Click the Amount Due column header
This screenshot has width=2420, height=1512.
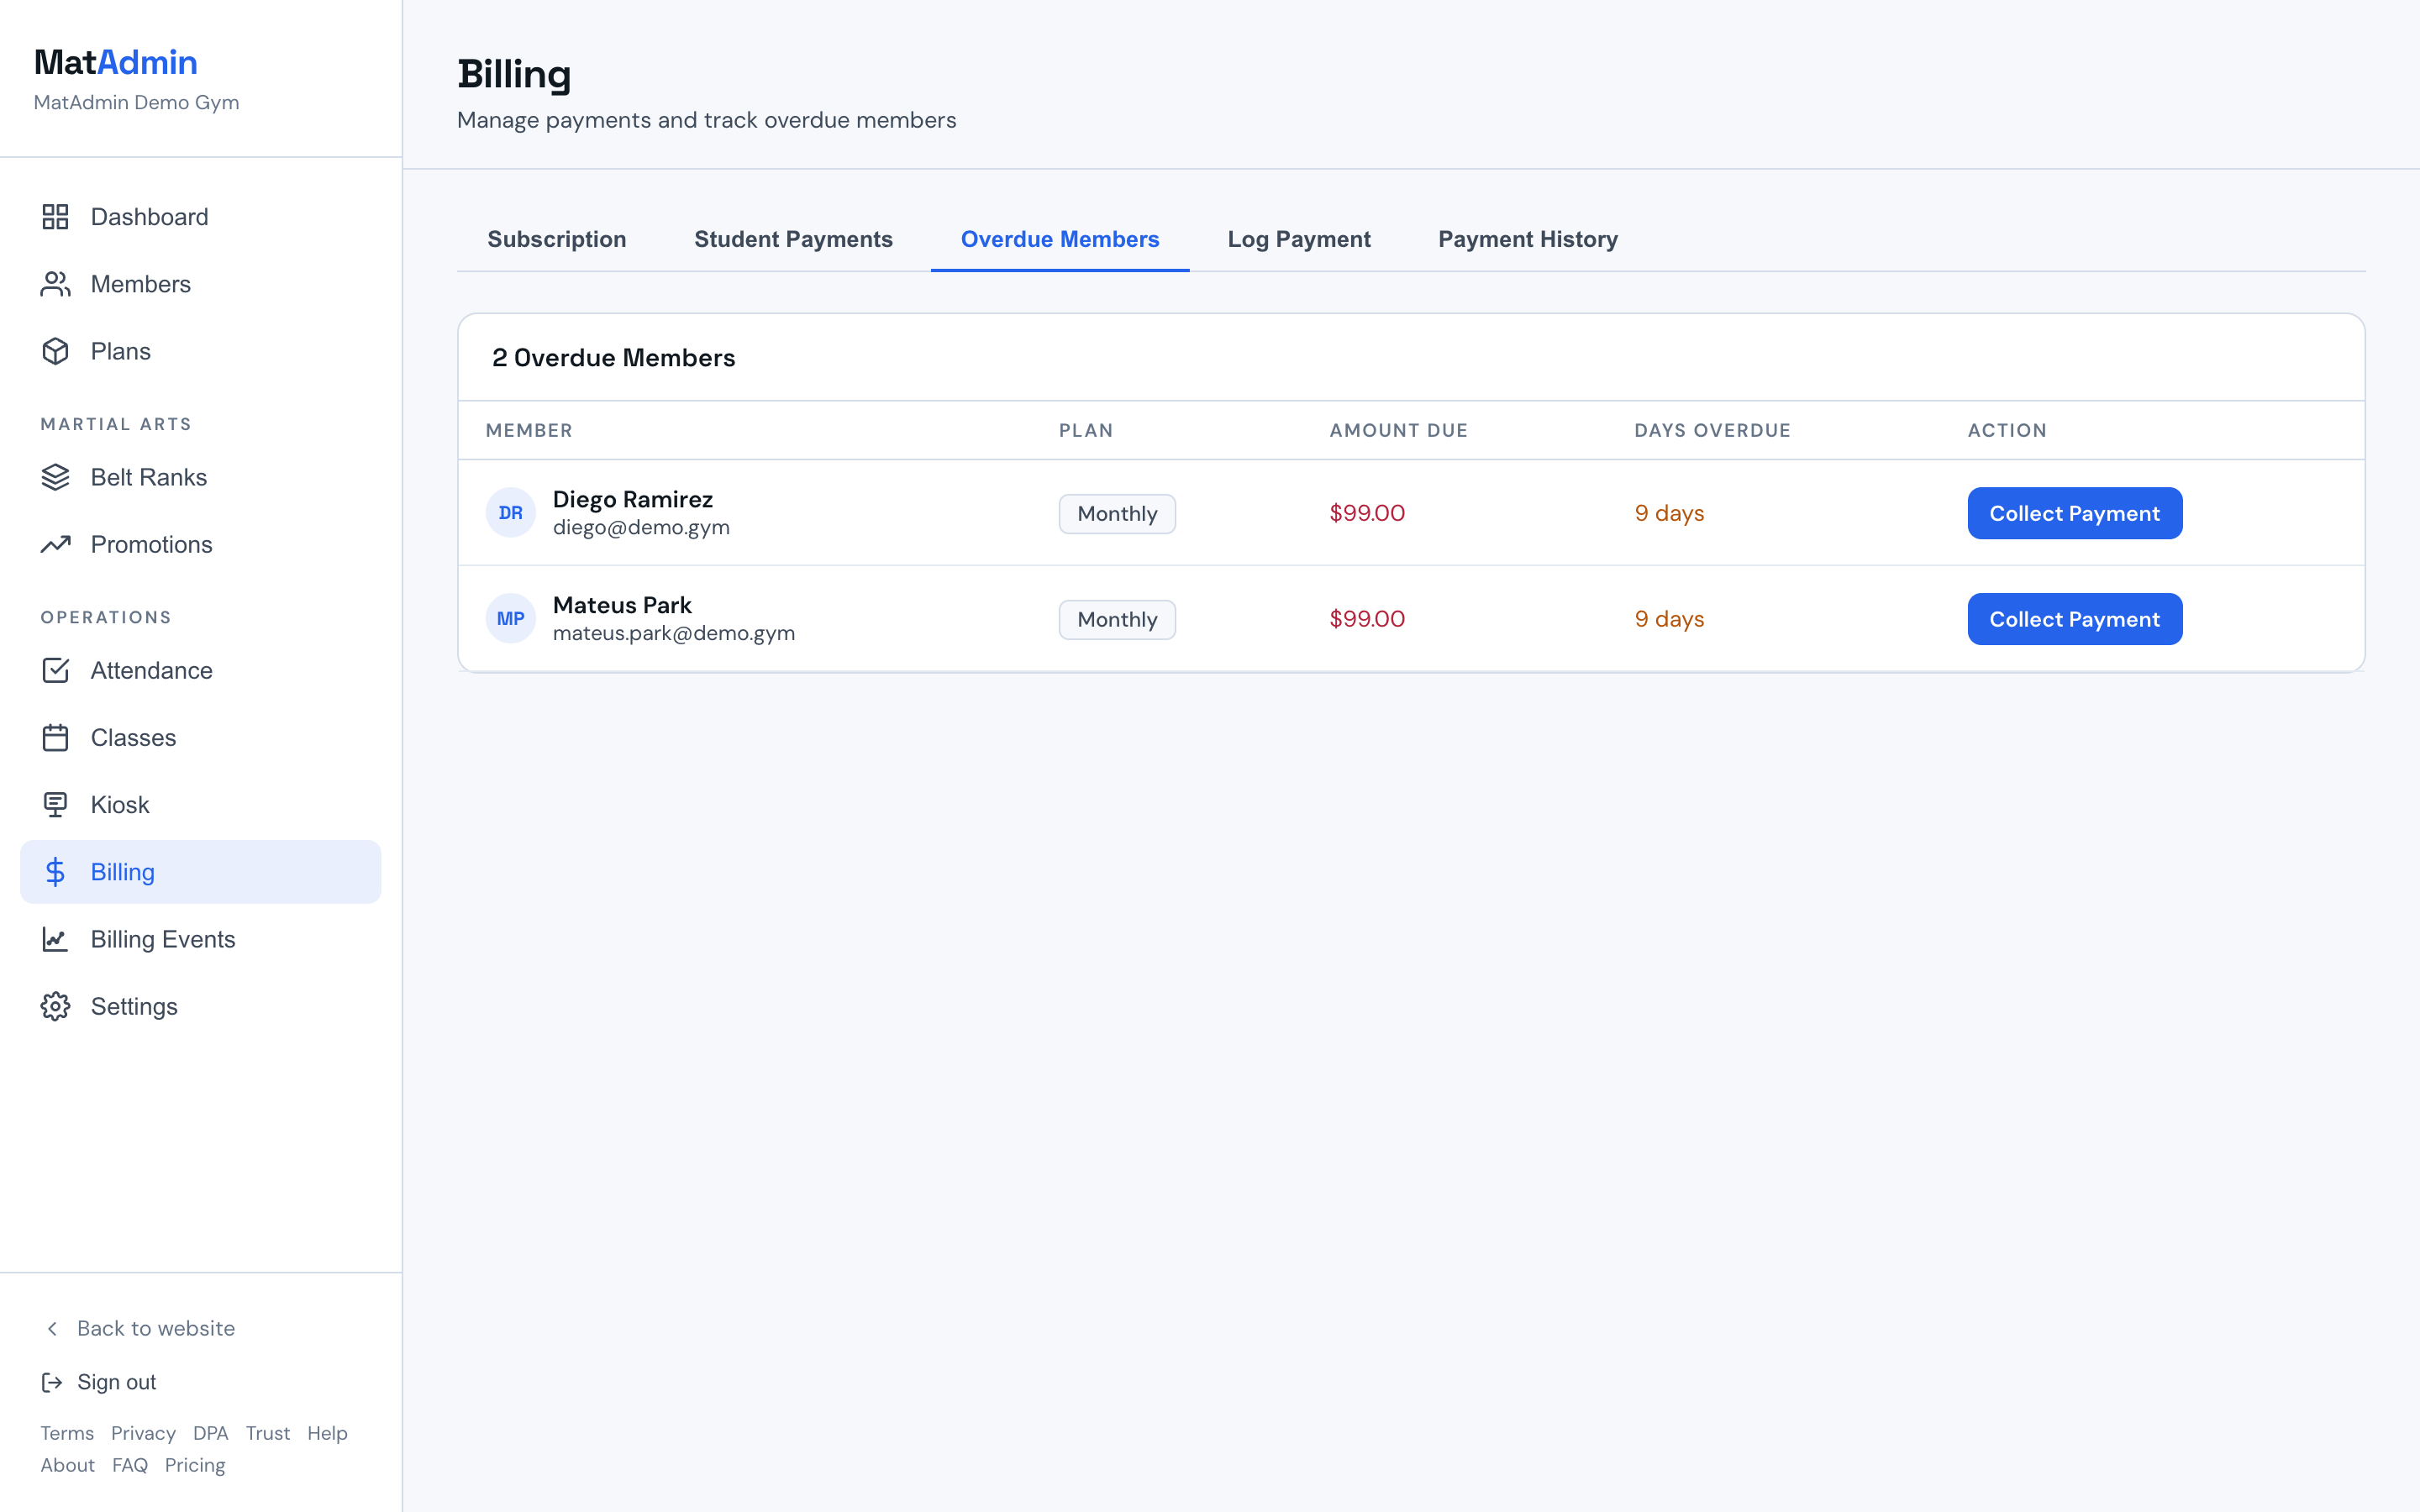[x=1398, y=430]
